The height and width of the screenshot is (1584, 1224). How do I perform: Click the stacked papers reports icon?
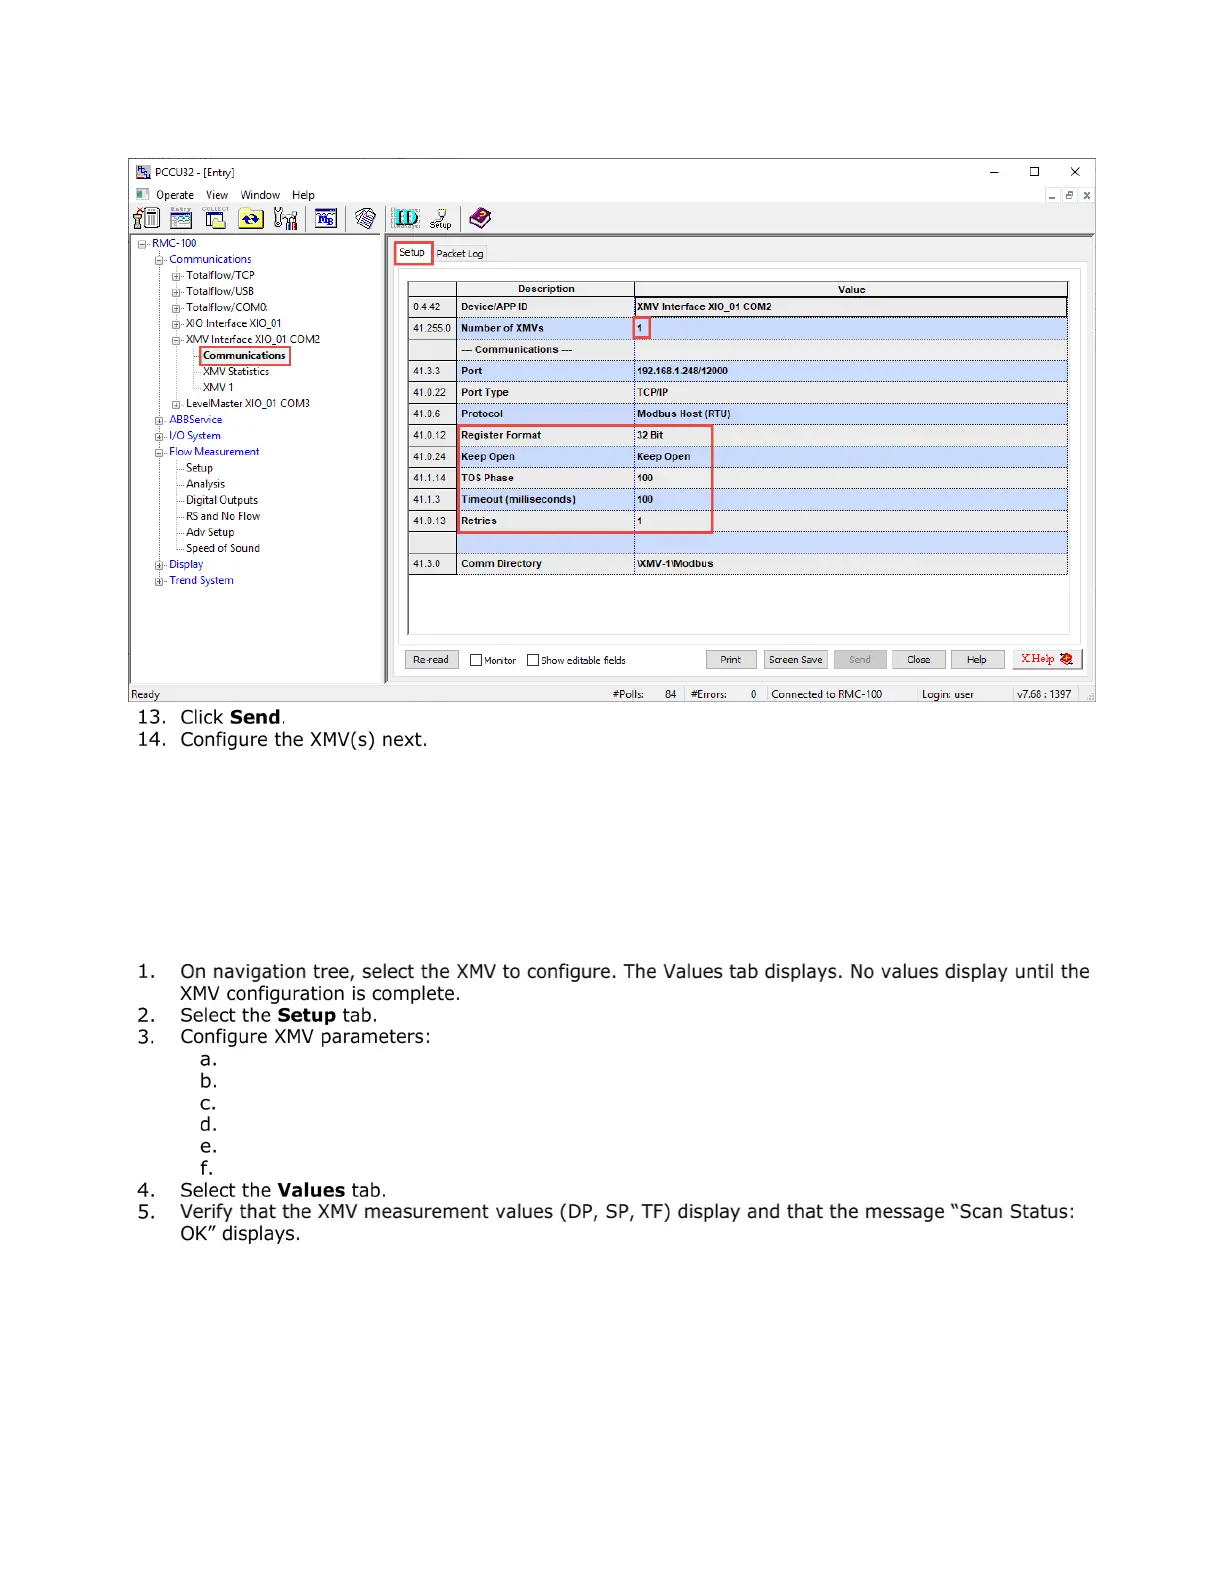366,218
